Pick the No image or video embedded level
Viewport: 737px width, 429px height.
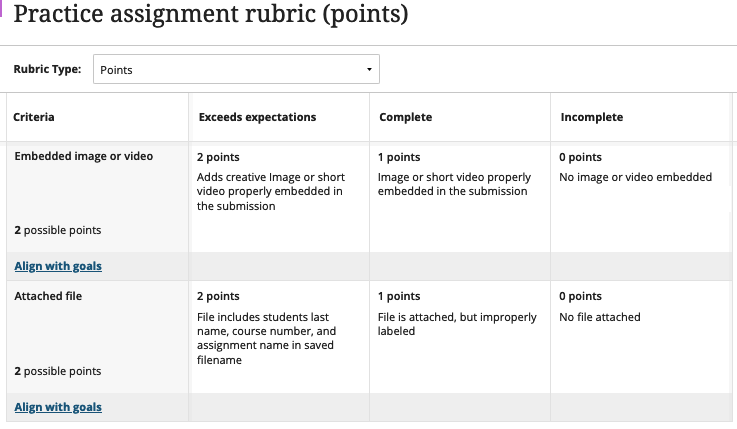(x=635, y=177)
